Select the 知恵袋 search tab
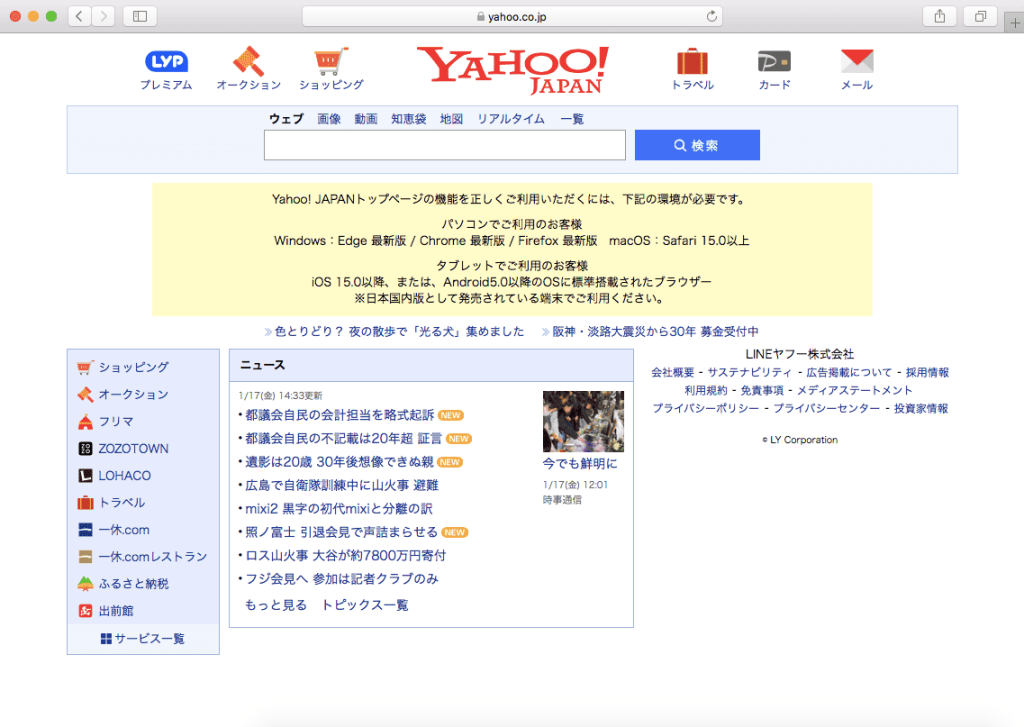This screenshot has height=727, width=1024. click(x=409, y=119)
